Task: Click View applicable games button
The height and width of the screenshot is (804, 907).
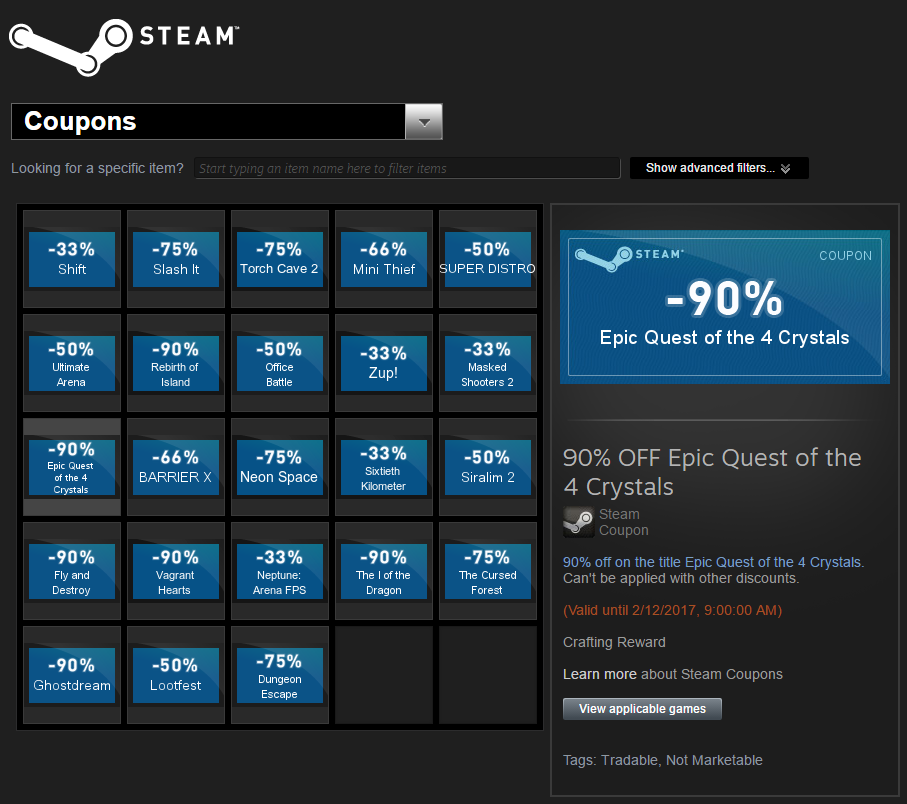Action: click(642, 709)
